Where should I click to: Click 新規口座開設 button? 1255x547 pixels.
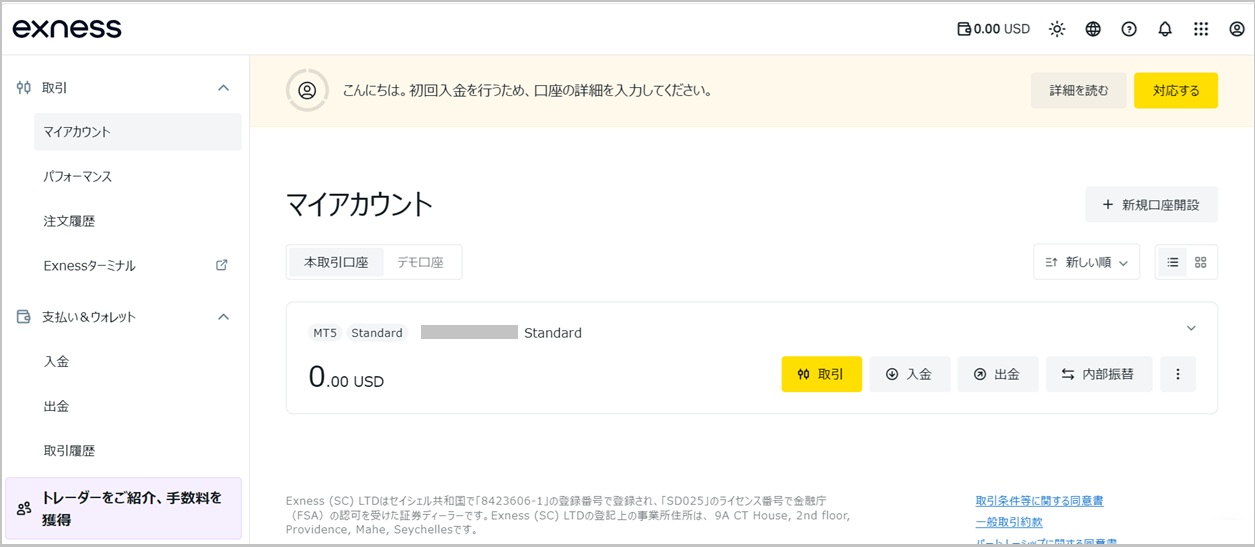coord(1152,205)
